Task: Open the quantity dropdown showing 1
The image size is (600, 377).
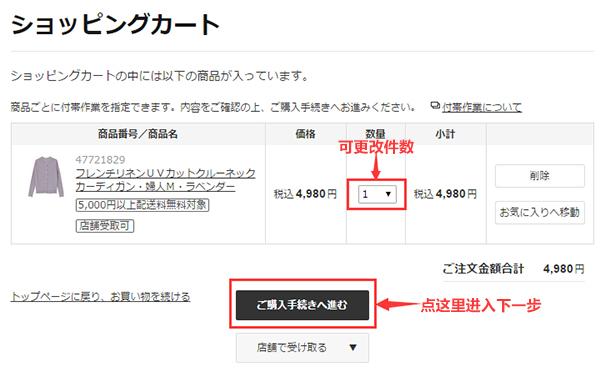Action: (x=377, y=194)
